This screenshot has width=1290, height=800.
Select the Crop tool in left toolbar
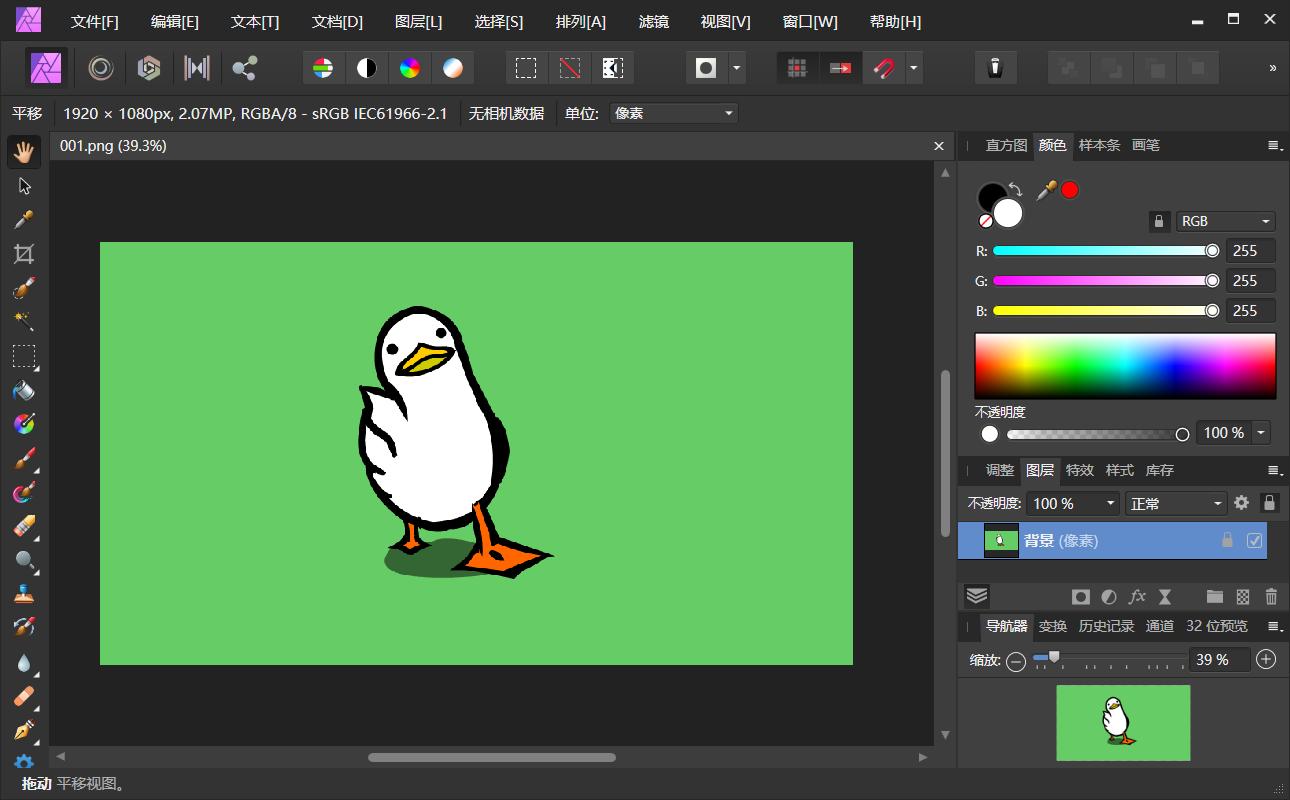coord(24,254)
